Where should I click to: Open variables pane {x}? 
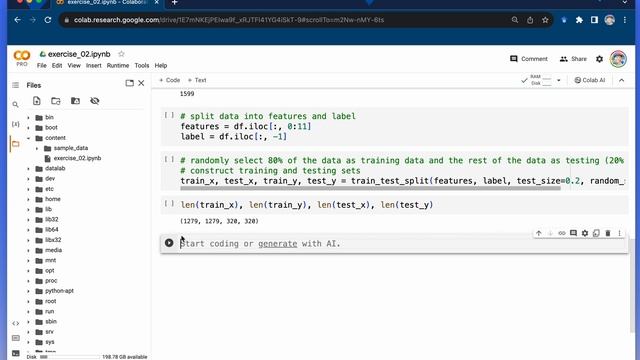coord(16,124)
